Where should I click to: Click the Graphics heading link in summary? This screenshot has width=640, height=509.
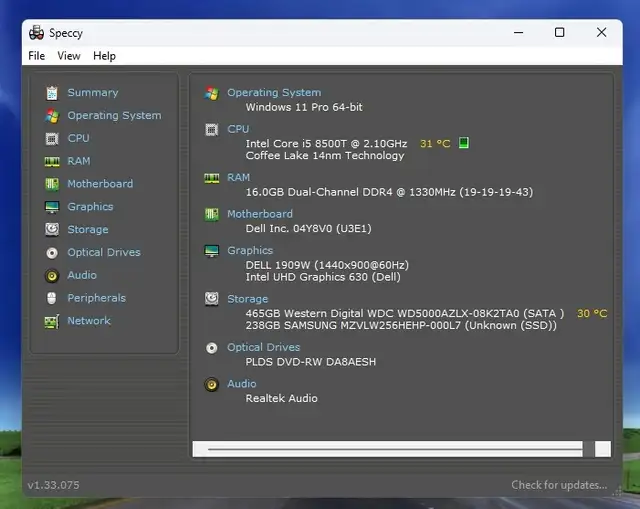250,251
